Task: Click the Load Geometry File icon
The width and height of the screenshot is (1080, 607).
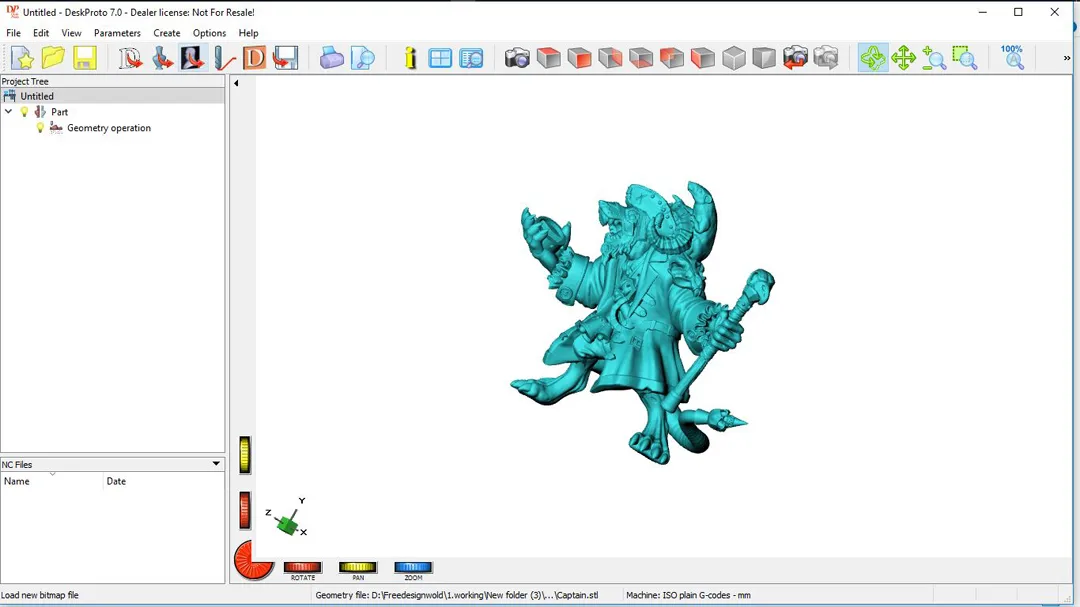Action: pyautogui.click(x=130, y=58)
